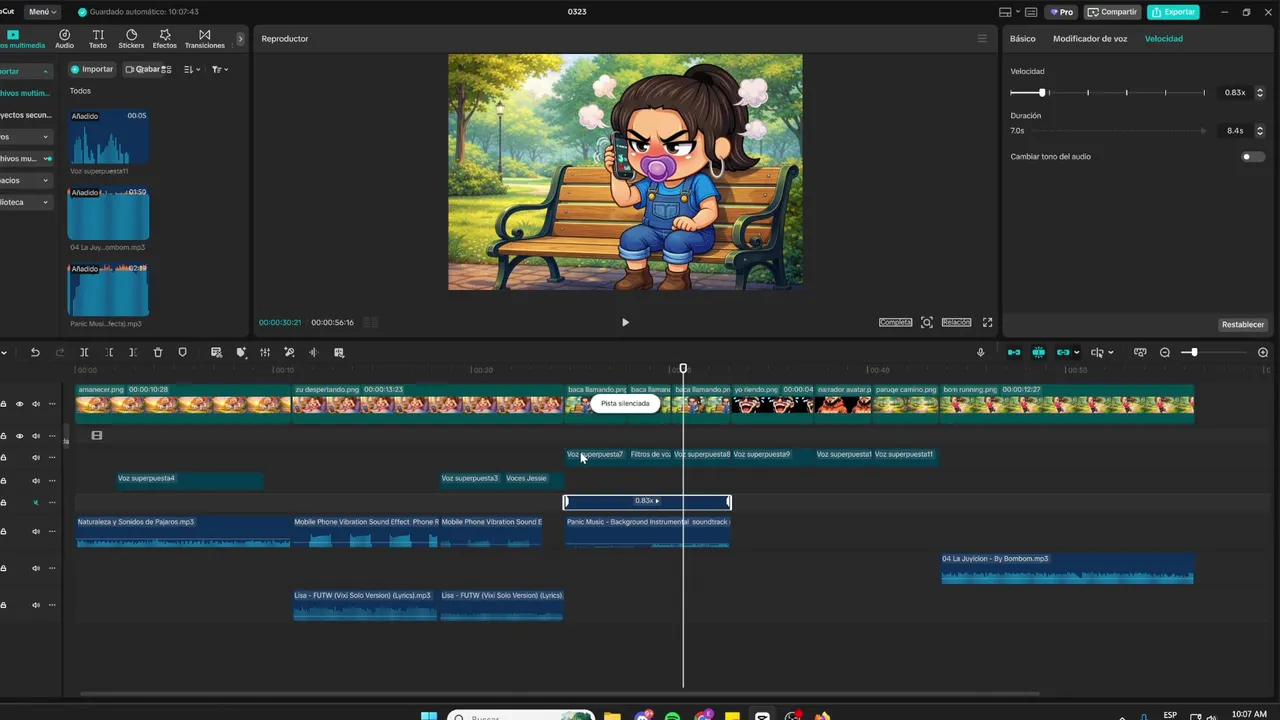Click the Duración slider track
Screen dimensions: 1280x720
click(1120, 131)
